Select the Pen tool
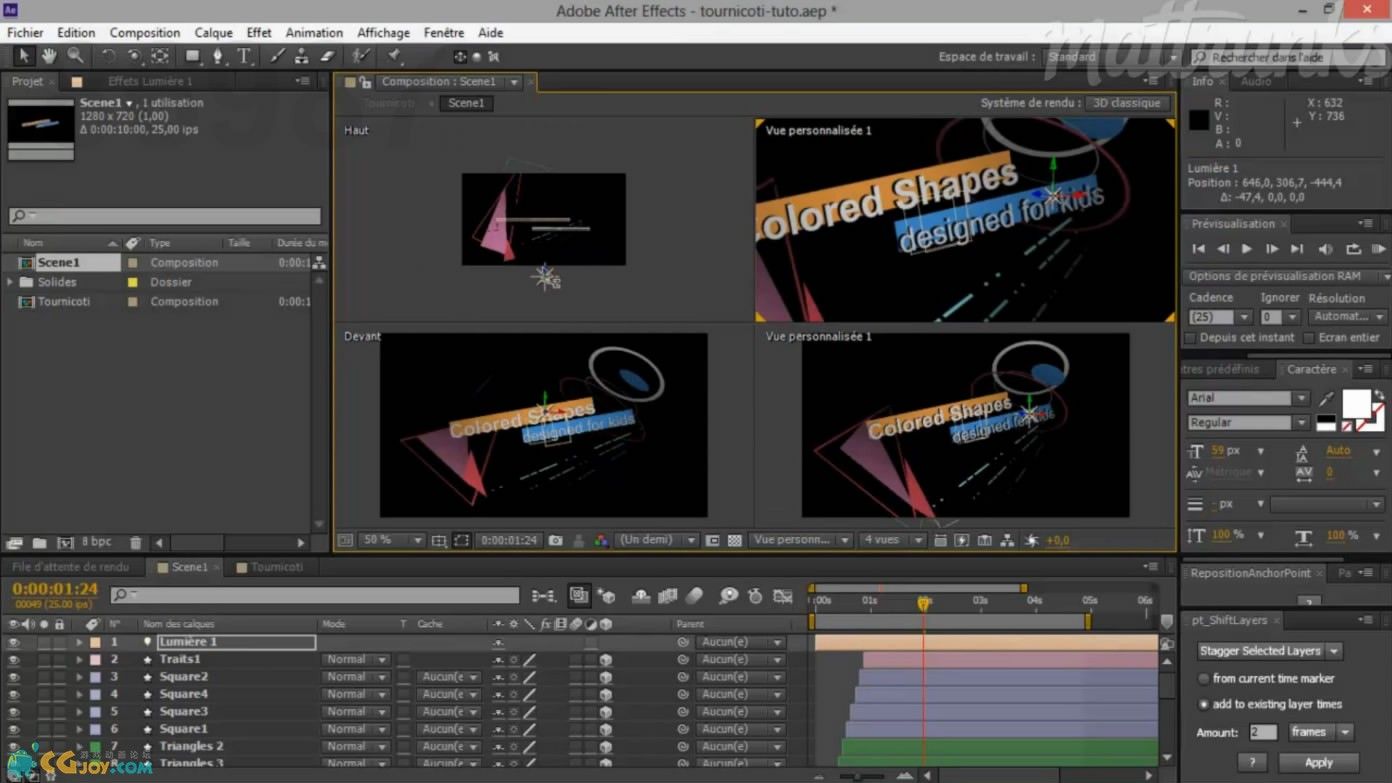The width and height of the screenshot is (1392, 783). [x=218, y=56]
